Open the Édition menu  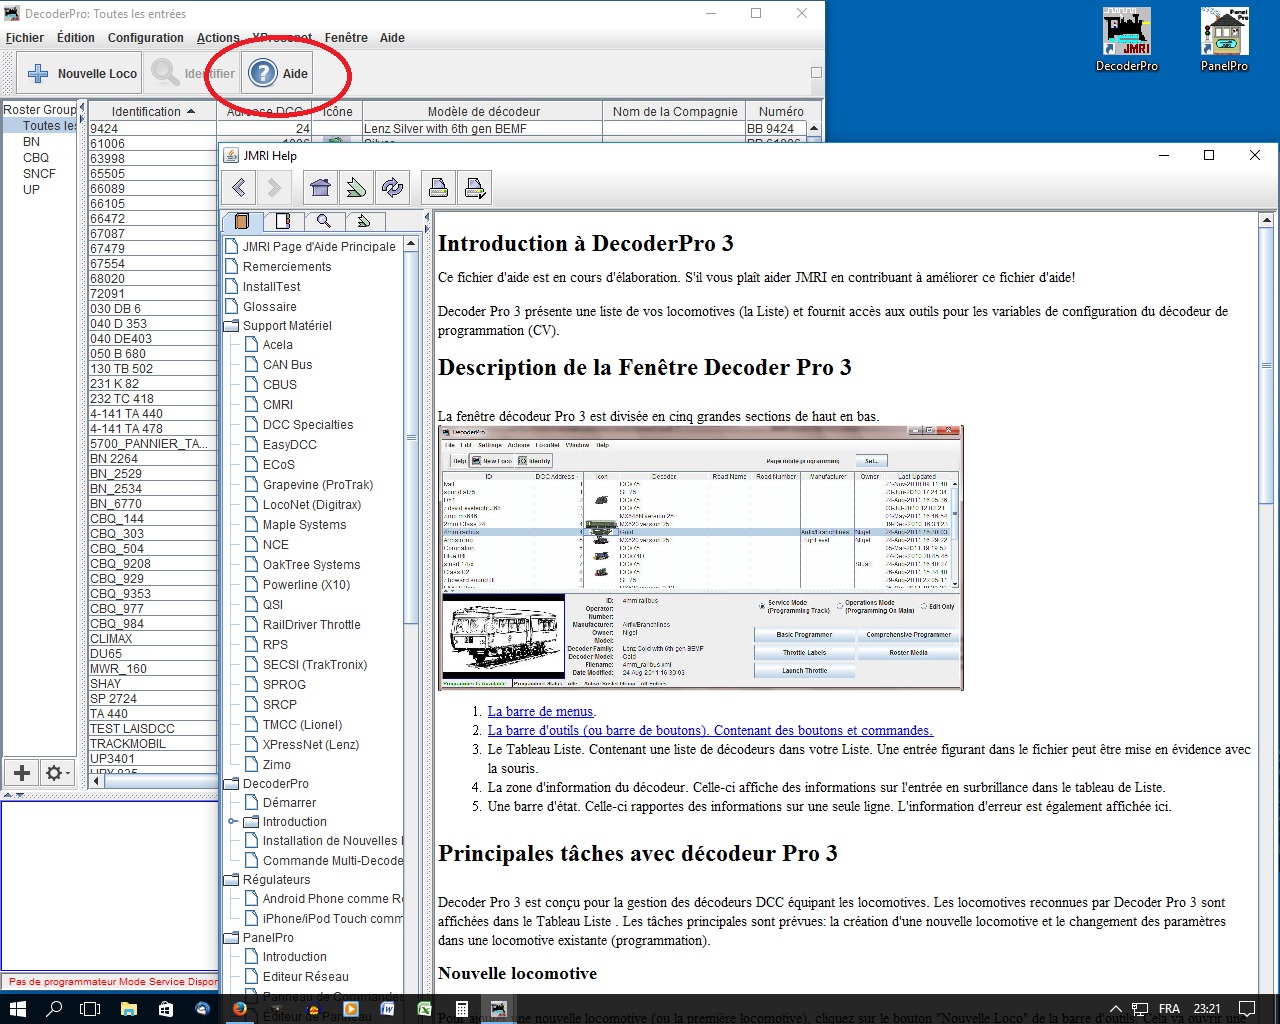(x=76, y=38)
